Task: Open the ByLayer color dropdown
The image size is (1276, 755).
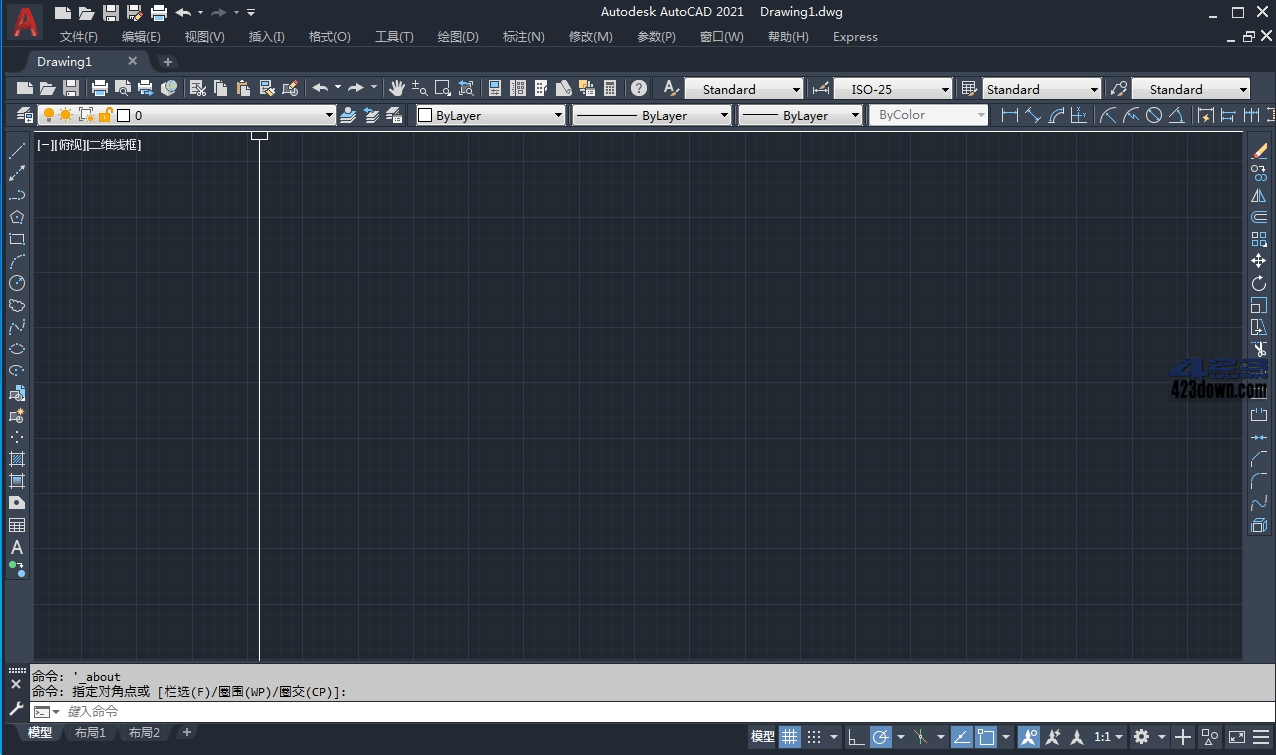Action: [558, 114]
